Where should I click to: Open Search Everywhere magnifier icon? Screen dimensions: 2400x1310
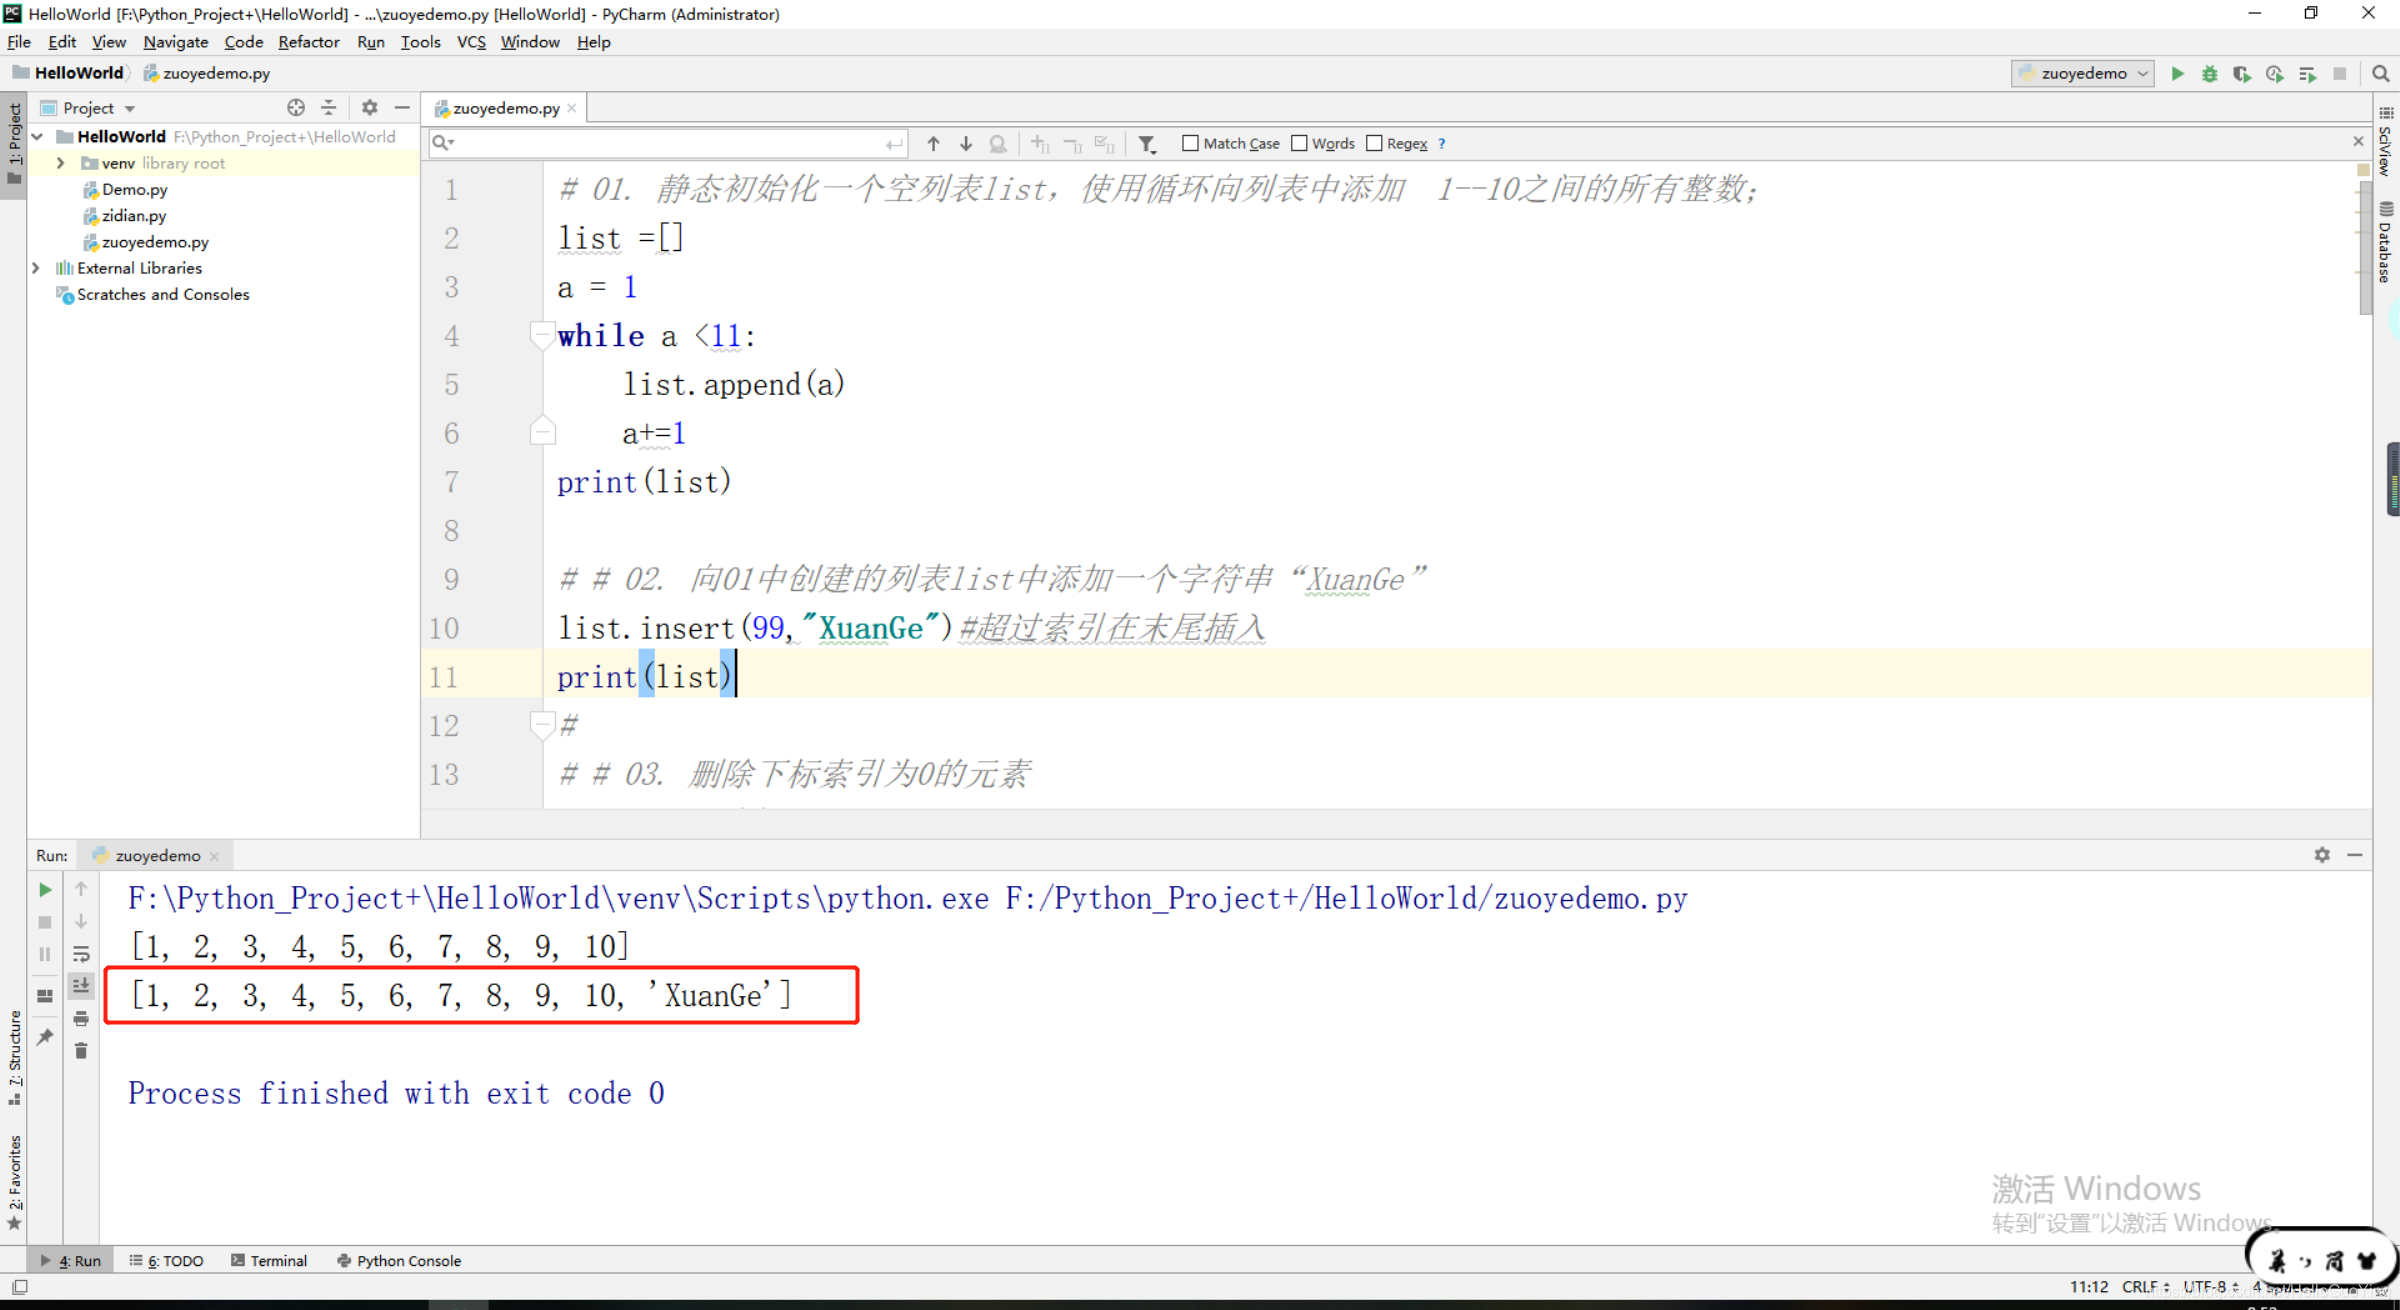pos(2380,73)
